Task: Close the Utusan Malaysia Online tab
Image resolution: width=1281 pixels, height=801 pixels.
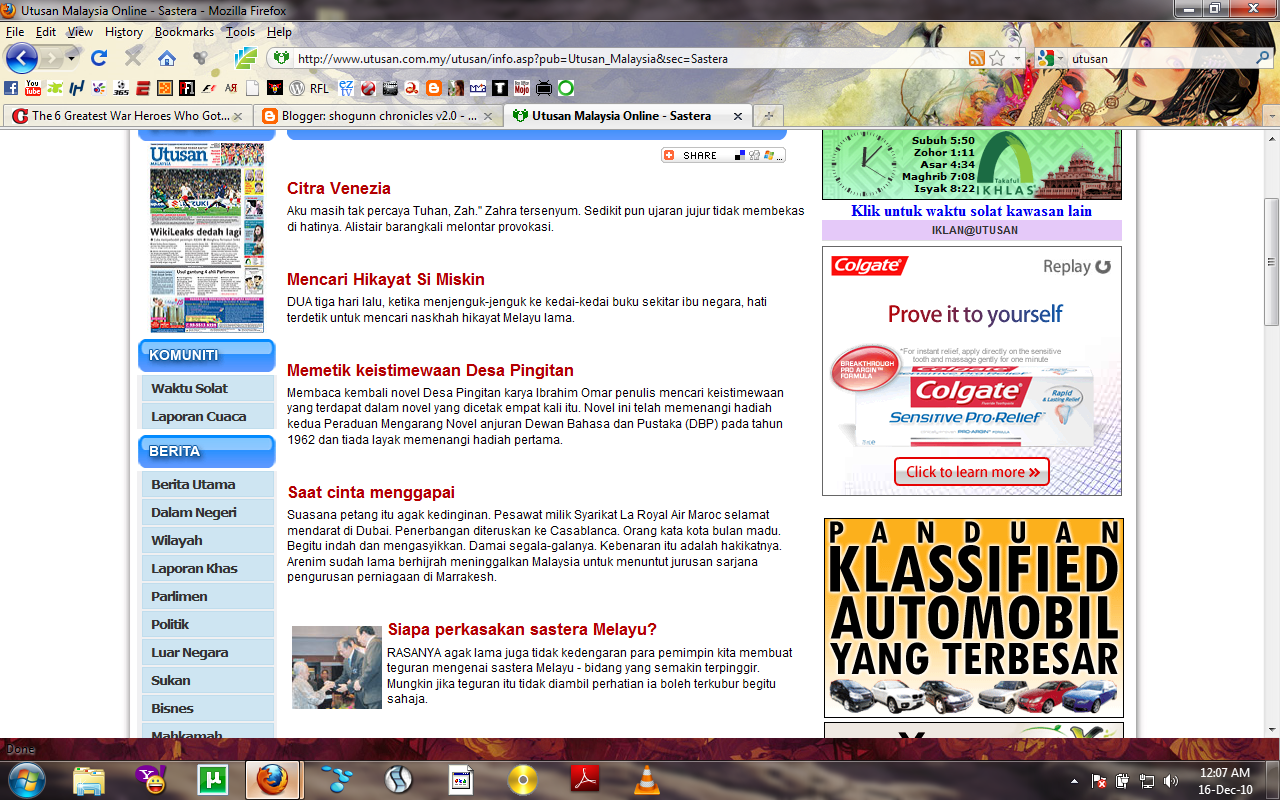Action: coord(738,116)
